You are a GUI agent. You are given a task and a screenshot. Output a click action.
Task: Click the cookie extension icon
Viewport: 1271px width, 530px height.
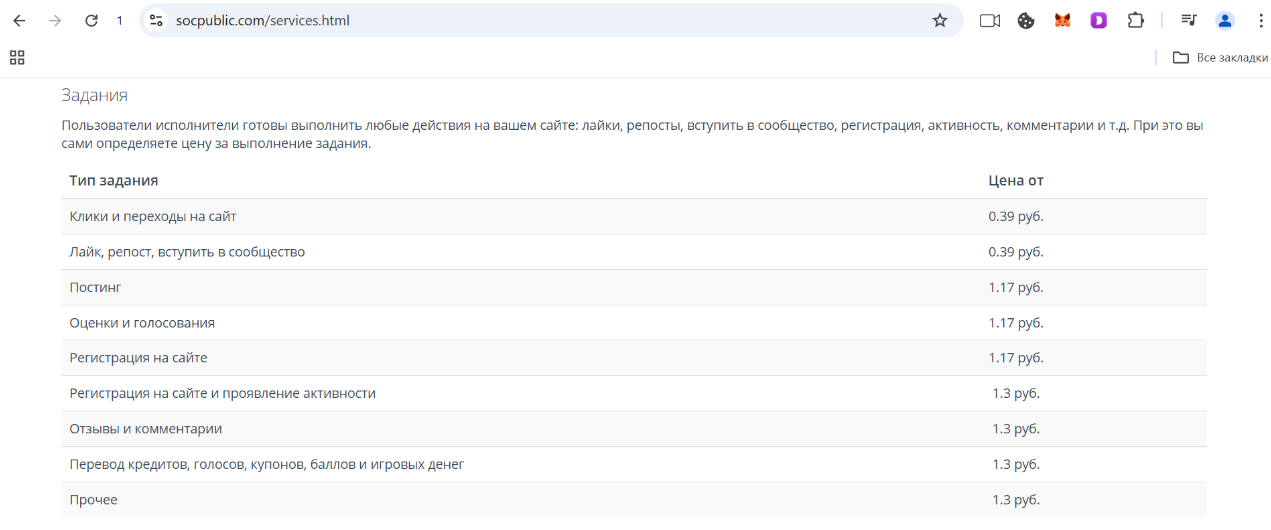click(1026, 20)
